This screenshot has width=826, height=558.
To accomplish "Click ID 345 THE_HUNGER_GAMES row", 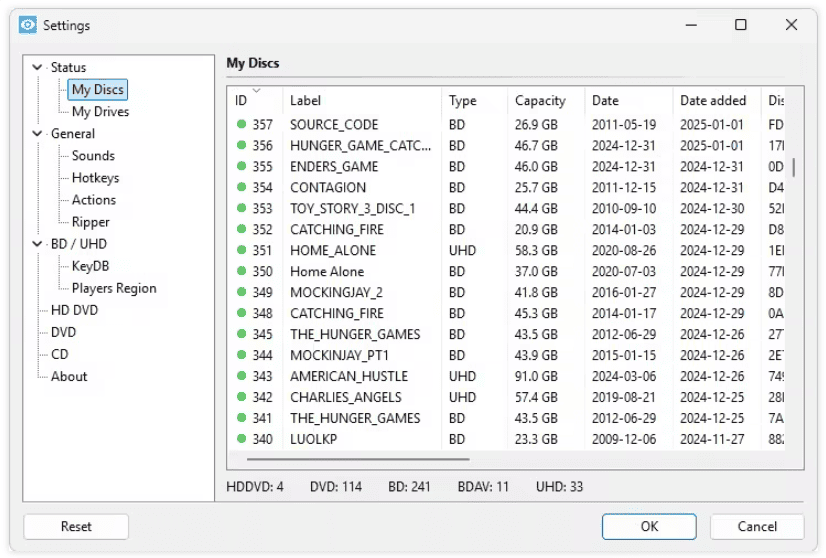I will point(506,334).
